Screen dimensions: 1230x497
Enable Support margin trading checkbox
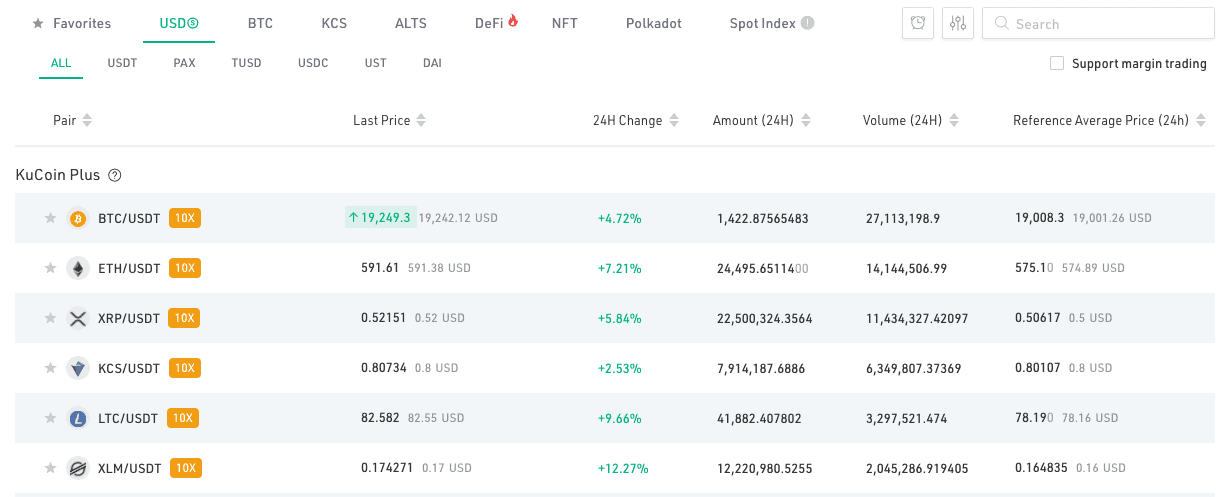1057,63
